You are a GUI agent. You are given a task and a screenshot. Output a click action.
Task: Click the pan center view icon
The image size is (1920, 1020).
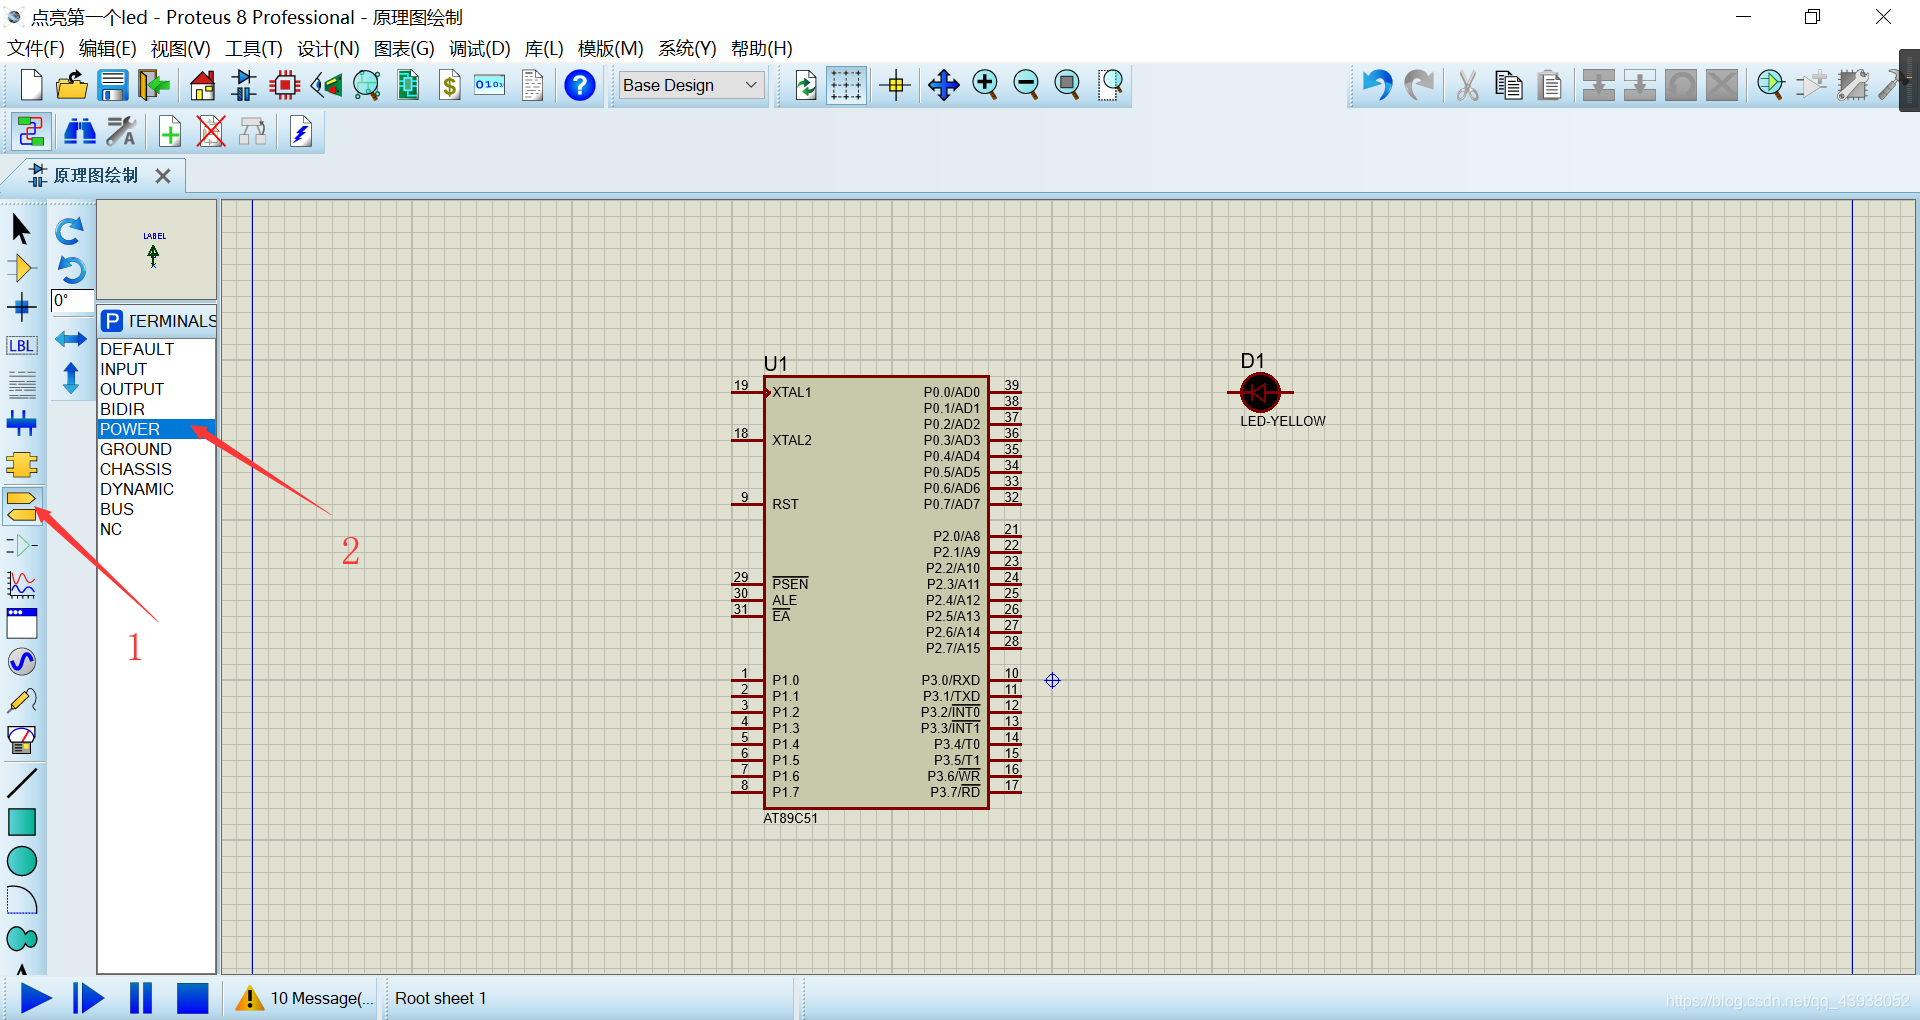[943, 85]
